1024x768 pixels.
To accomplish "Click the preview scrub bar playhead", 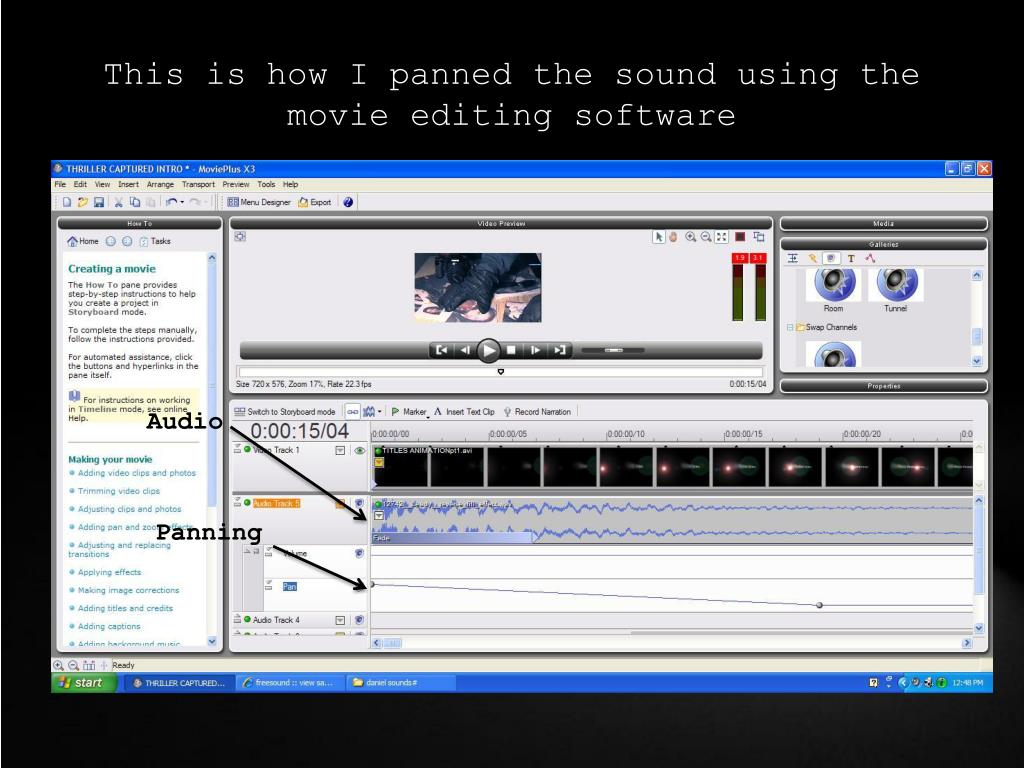I will (501, 372).
